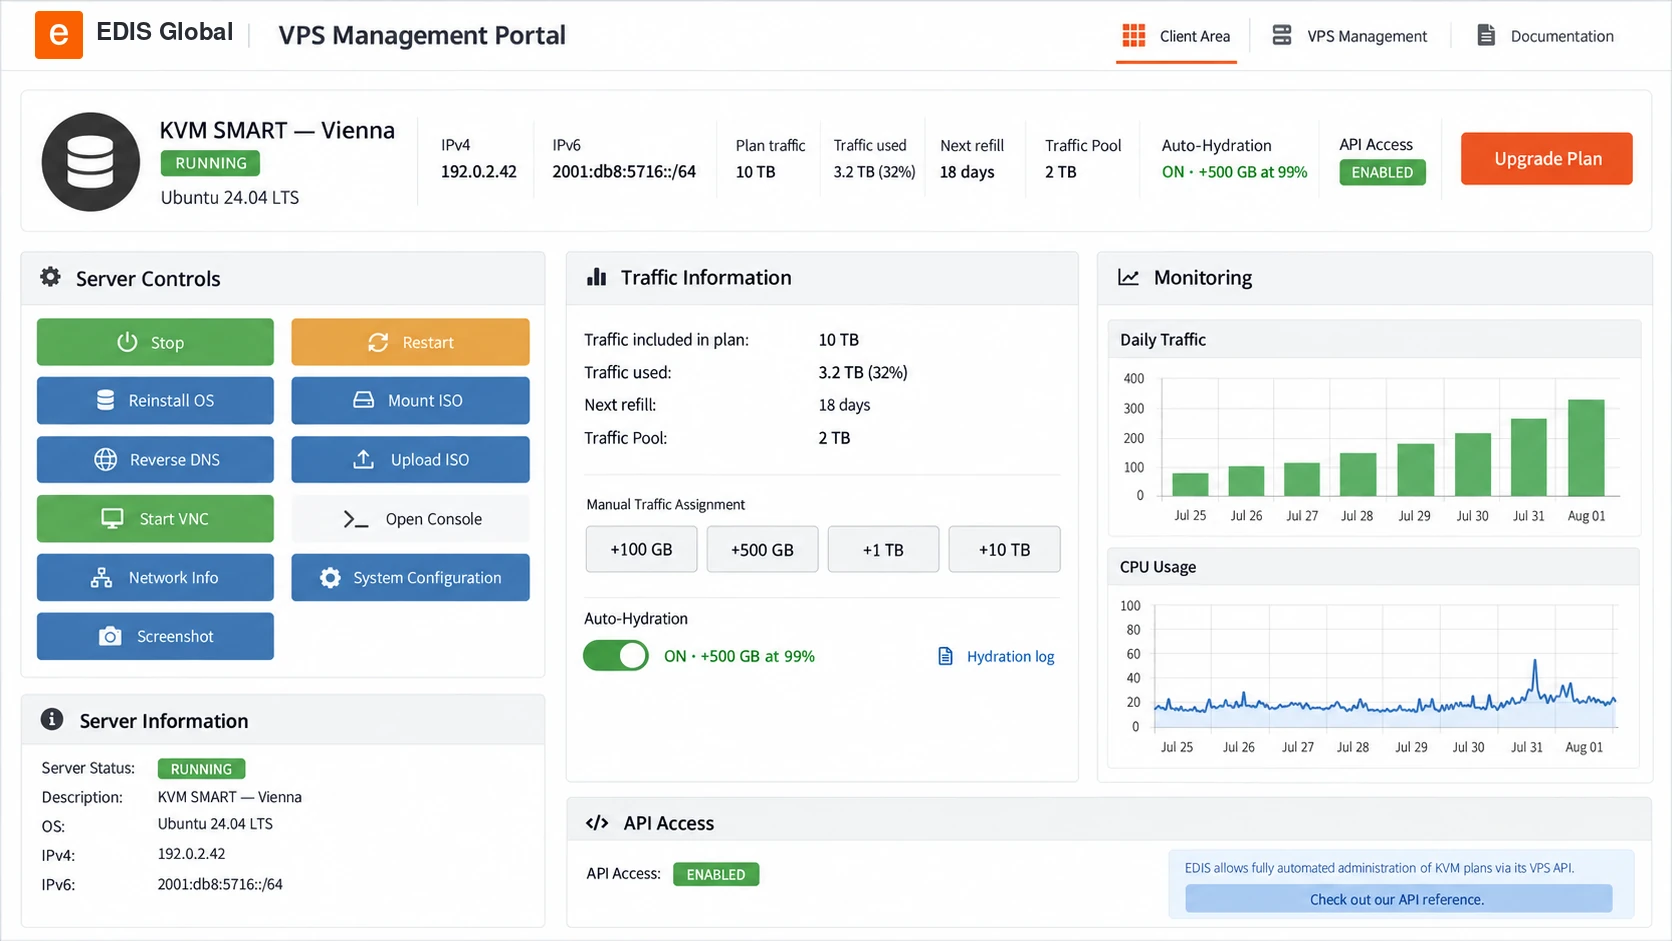
Task: Click the database icon on Reinstall OS
Action: (x=105, y=400)
